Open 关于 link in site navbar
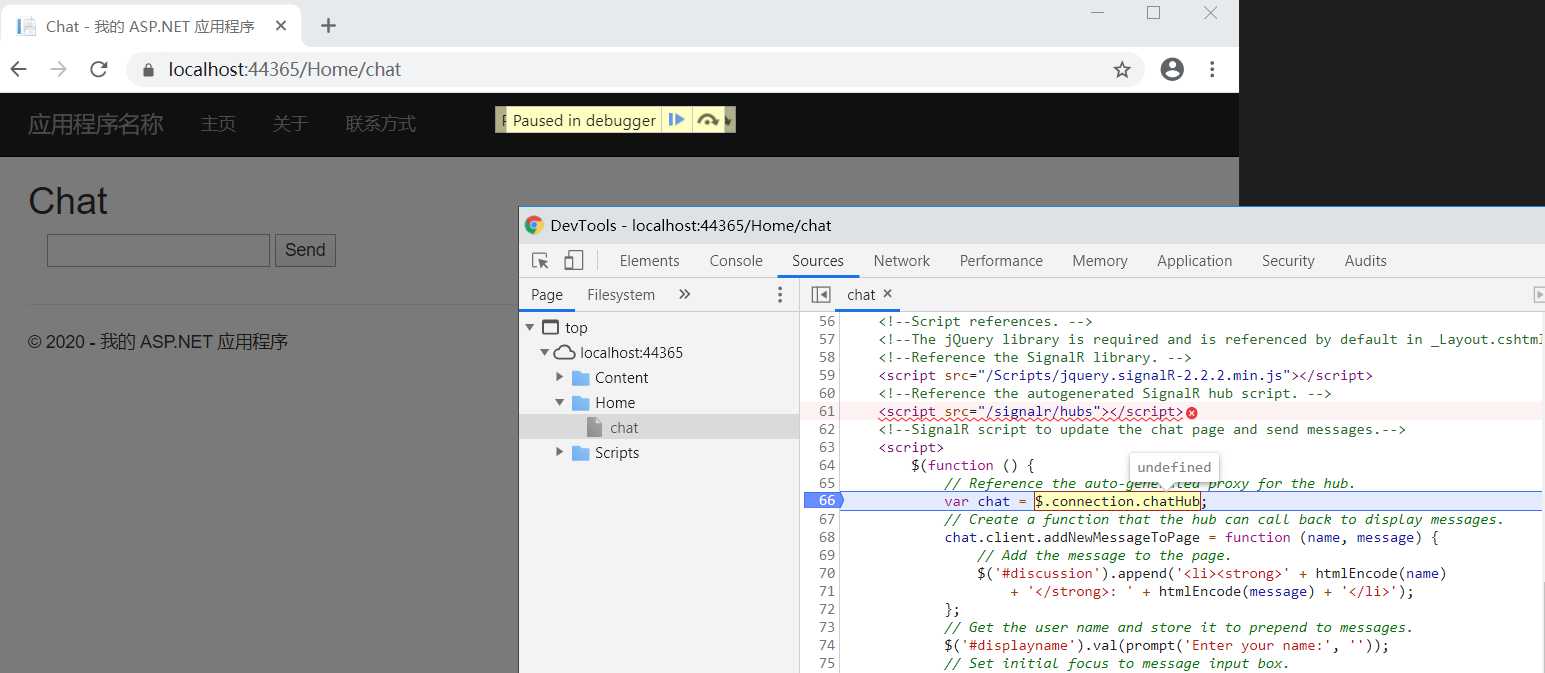 click(290, 124)
